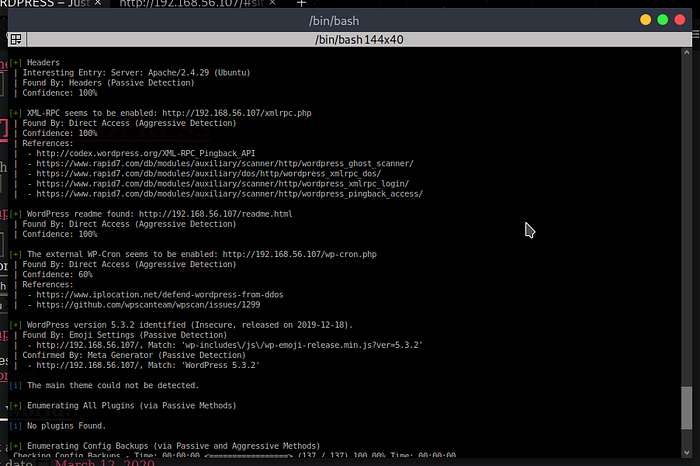Click the /bin/bash window title text
Screen dimensions: 700x466
[x=350, y=19]
